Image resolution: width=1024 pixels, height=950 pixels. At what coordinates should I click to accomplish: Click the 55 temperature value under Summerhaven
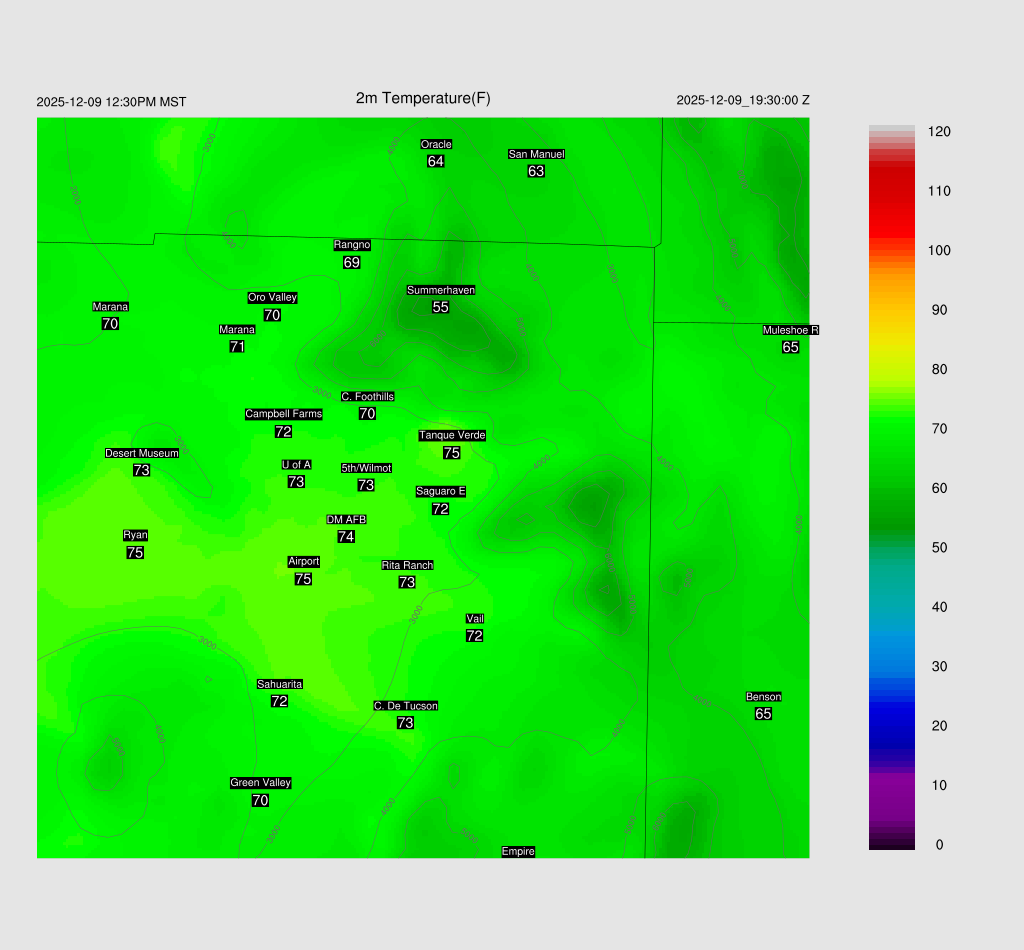[440, 307]
